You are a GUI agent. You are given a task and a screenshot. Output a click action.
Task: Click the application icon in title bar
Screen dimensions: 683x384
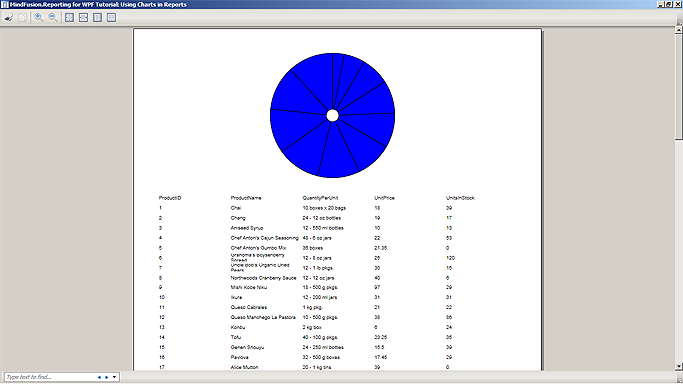tap(4, 4)
